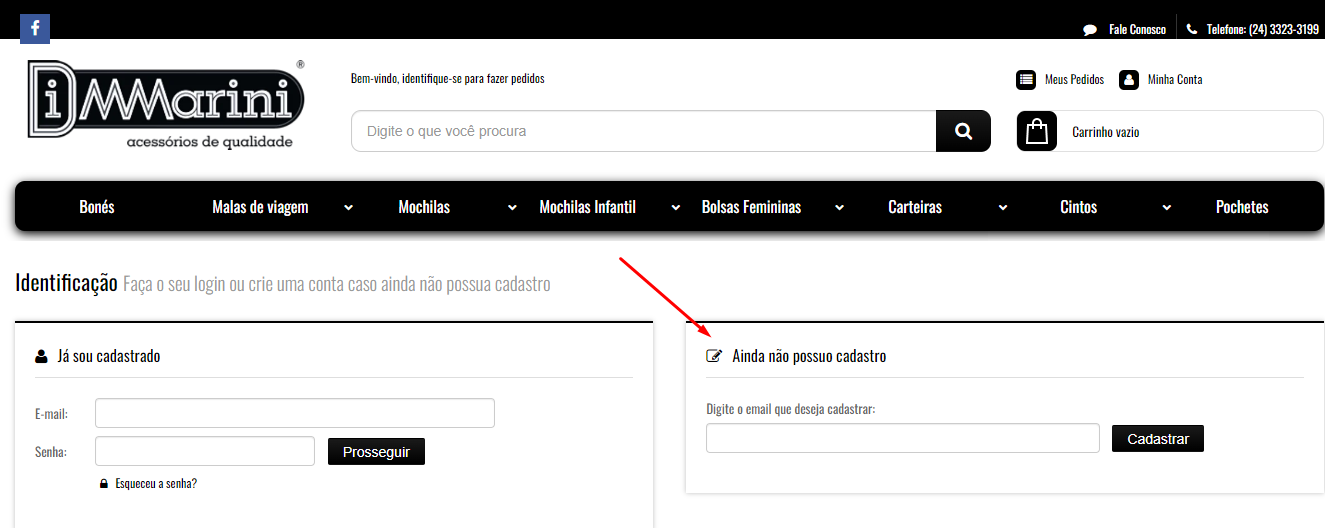
Task: Open the Mochilas Infantil menu item
Action: 587,207
